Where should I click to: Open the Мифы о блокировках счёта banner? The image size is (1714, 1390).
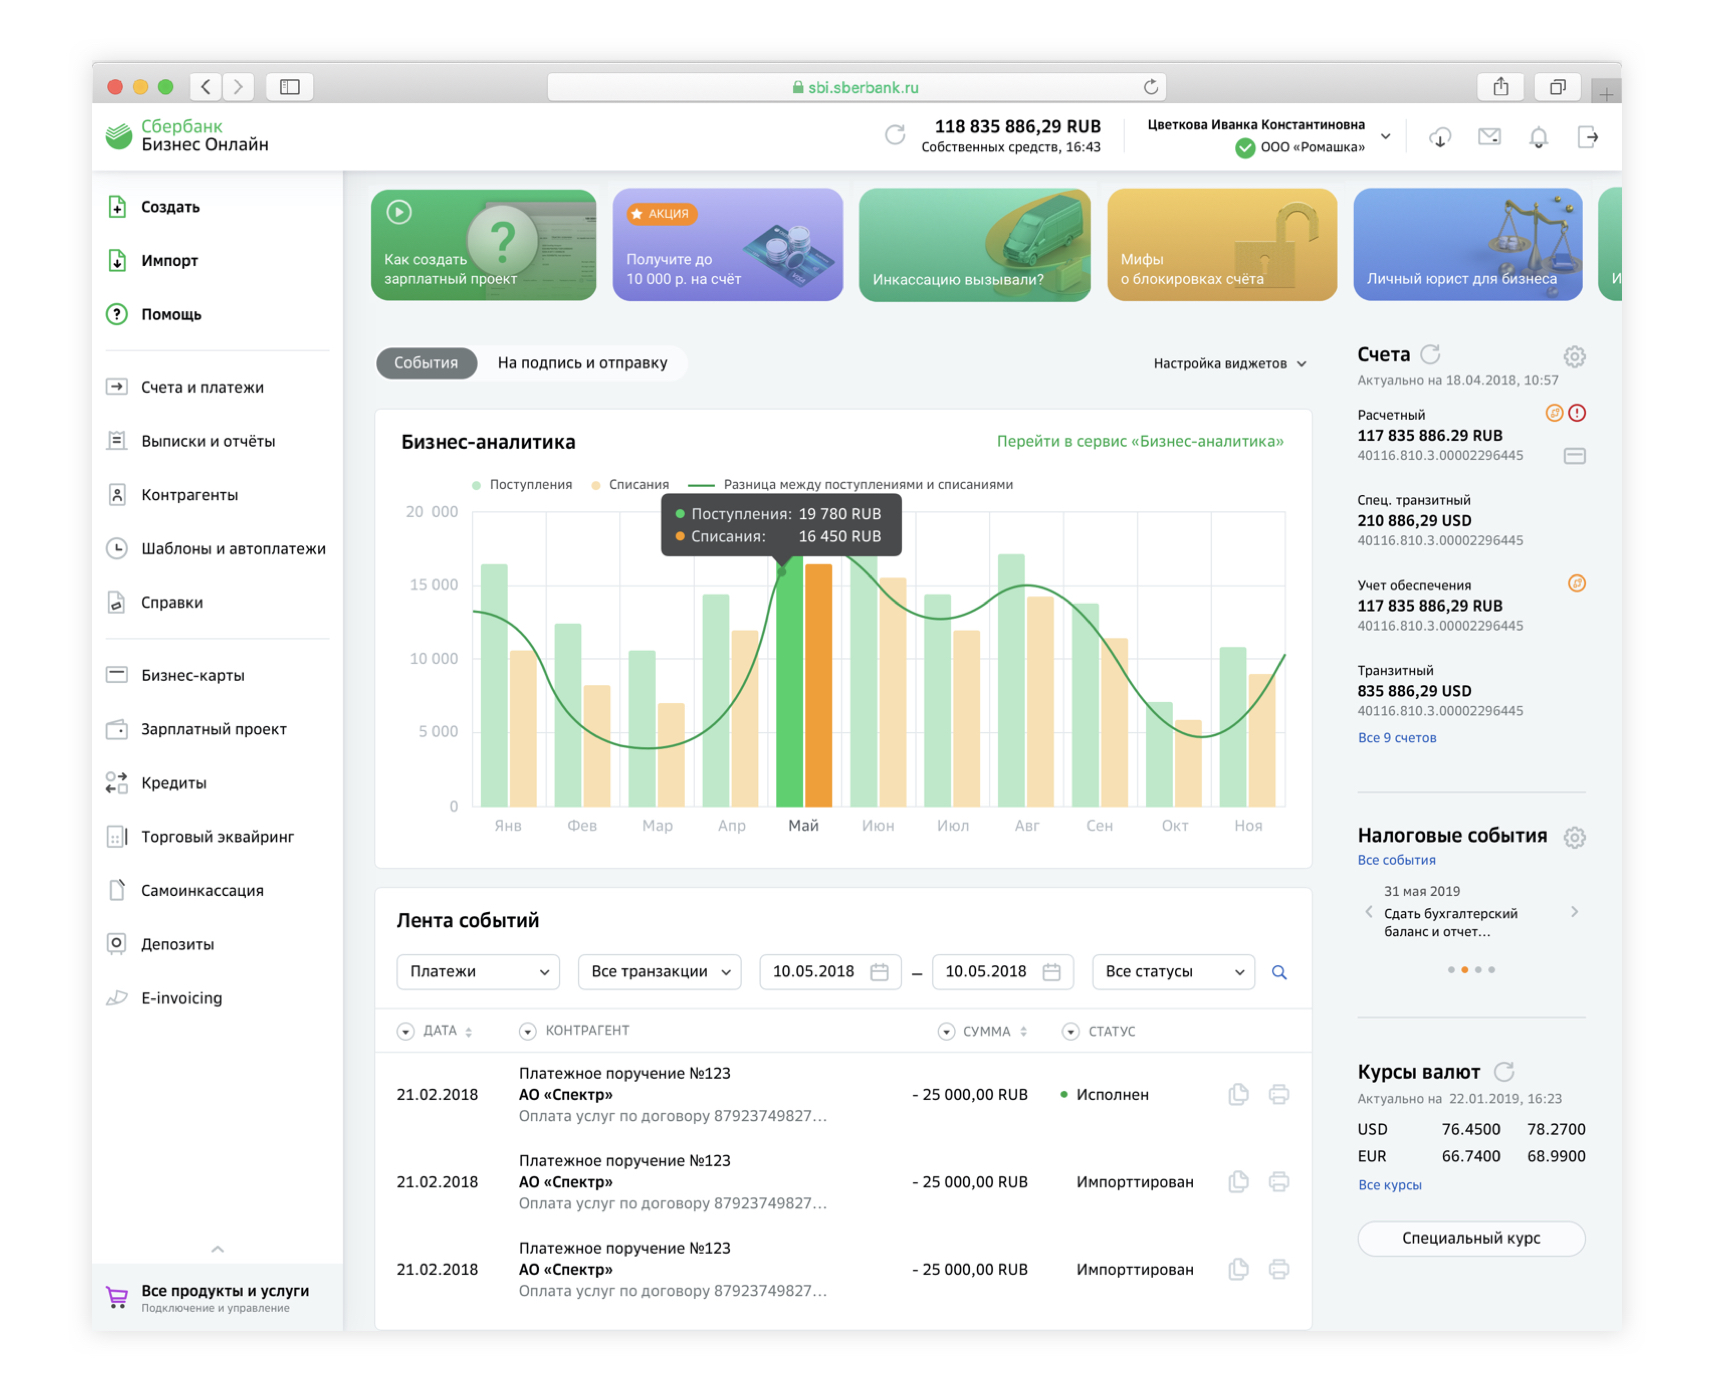point(1222,245)
